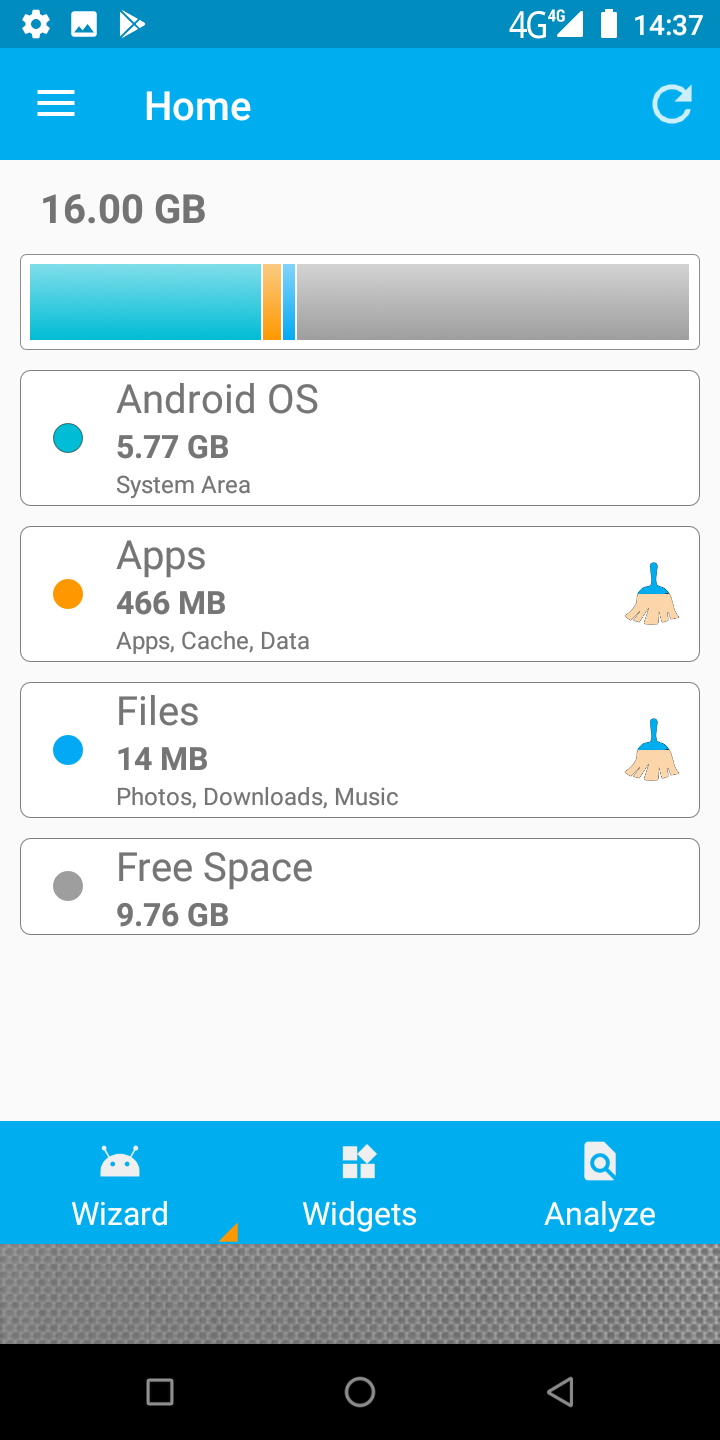The image size is (720, 1440).
Task: Switch to the Widgets tab label
Action: pos(360,1214)
